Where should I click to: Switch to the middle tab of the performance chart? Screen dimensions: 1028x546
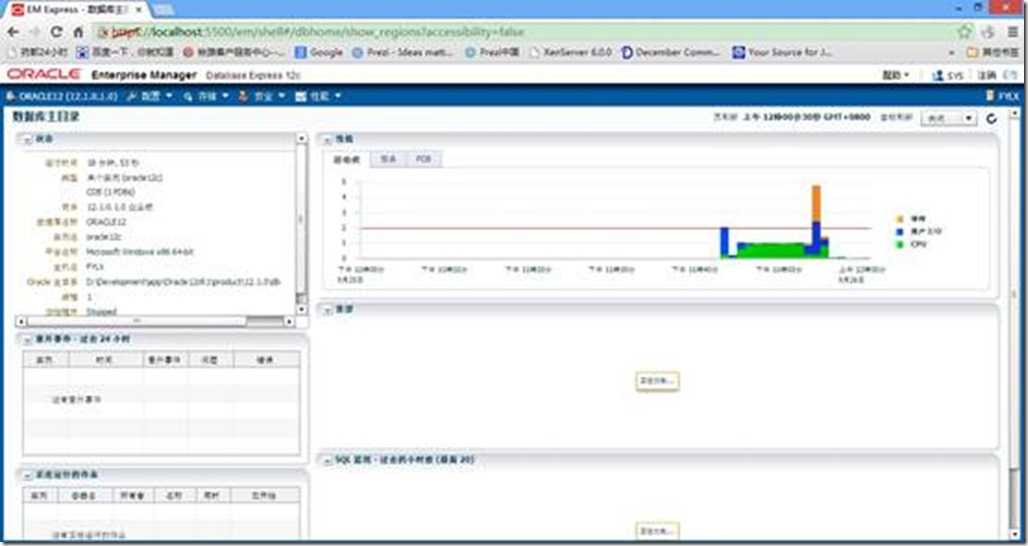(389, 159)
